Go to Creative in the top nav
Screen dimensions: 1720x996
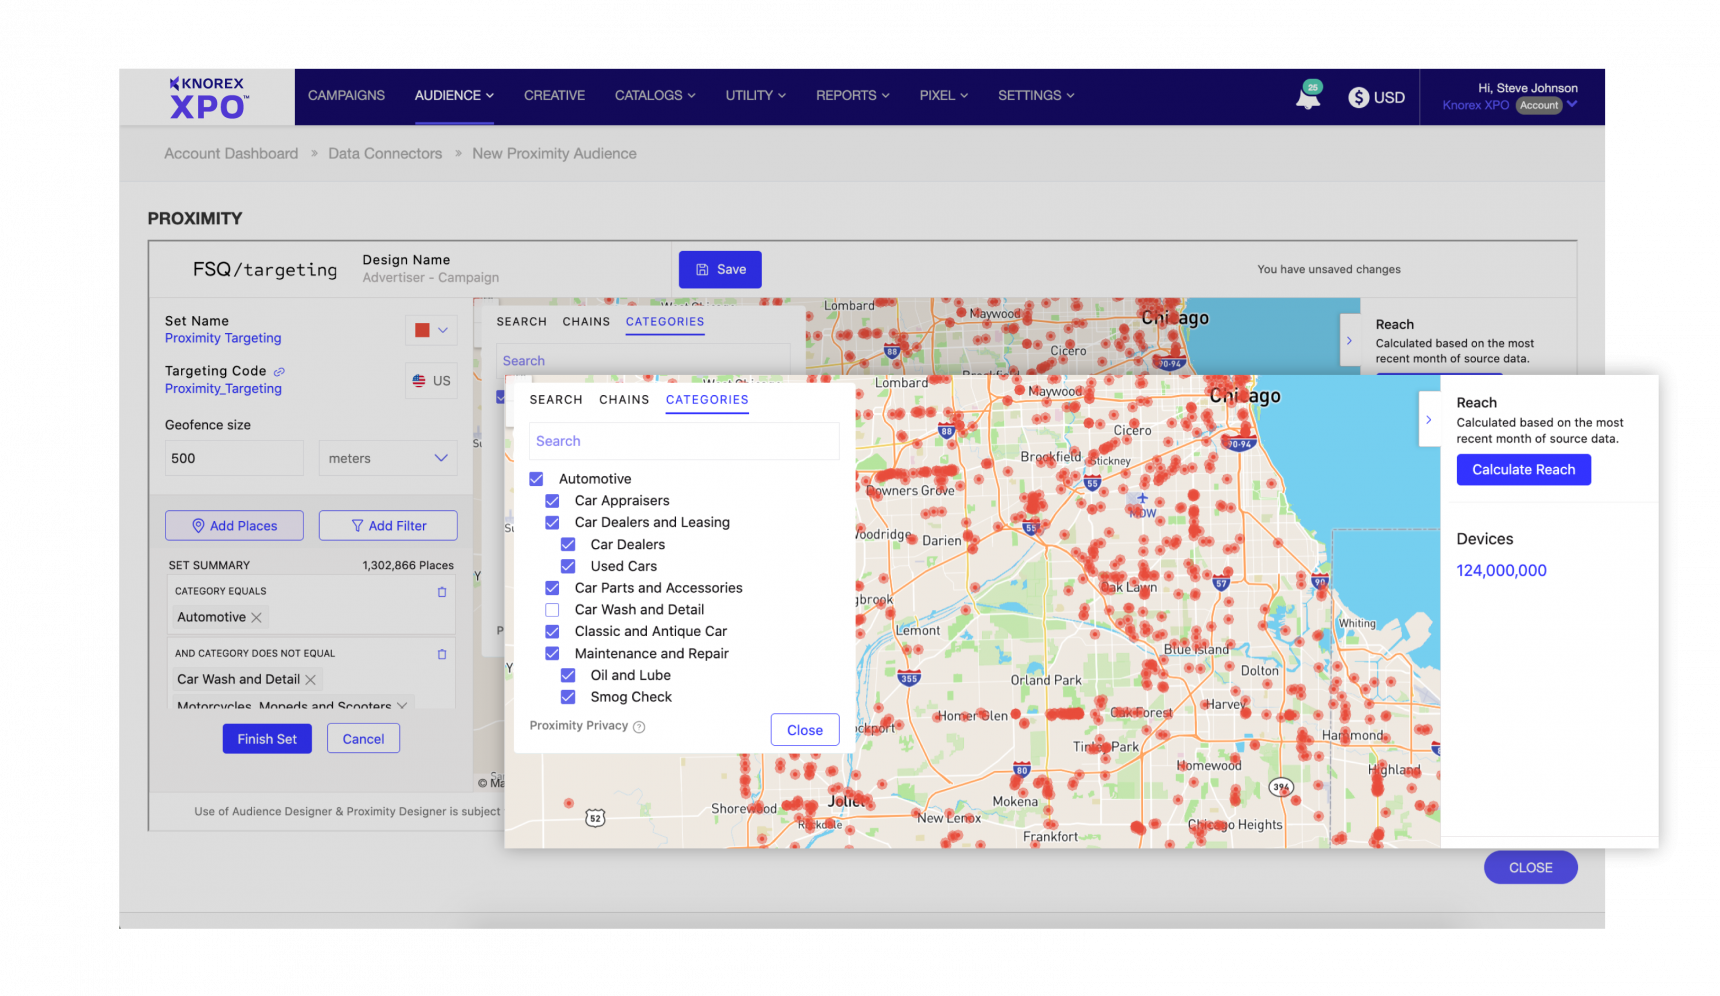tap(554, 96)
